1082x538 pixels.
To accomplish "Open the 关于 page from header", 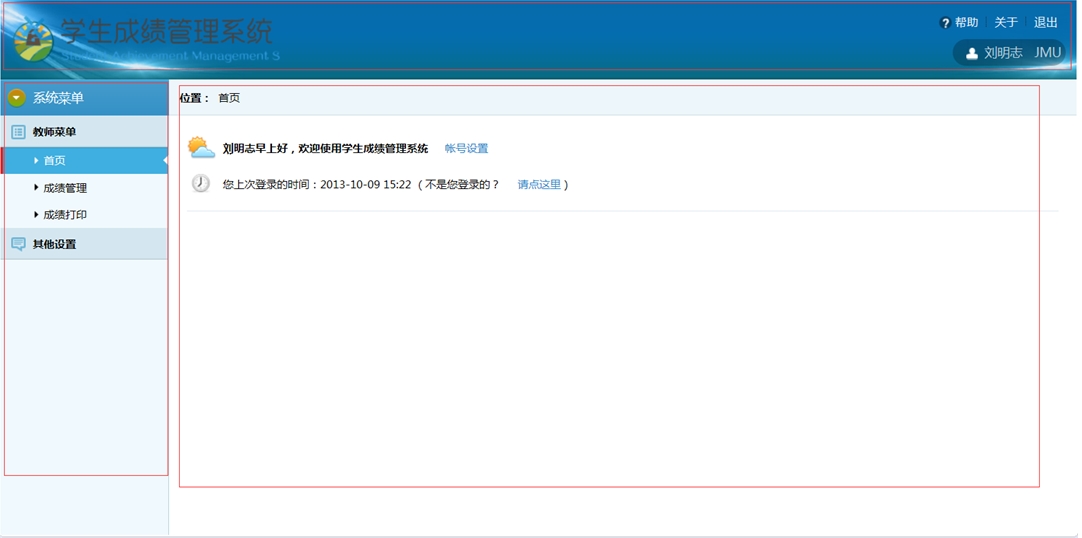I will pos(1005,23).
